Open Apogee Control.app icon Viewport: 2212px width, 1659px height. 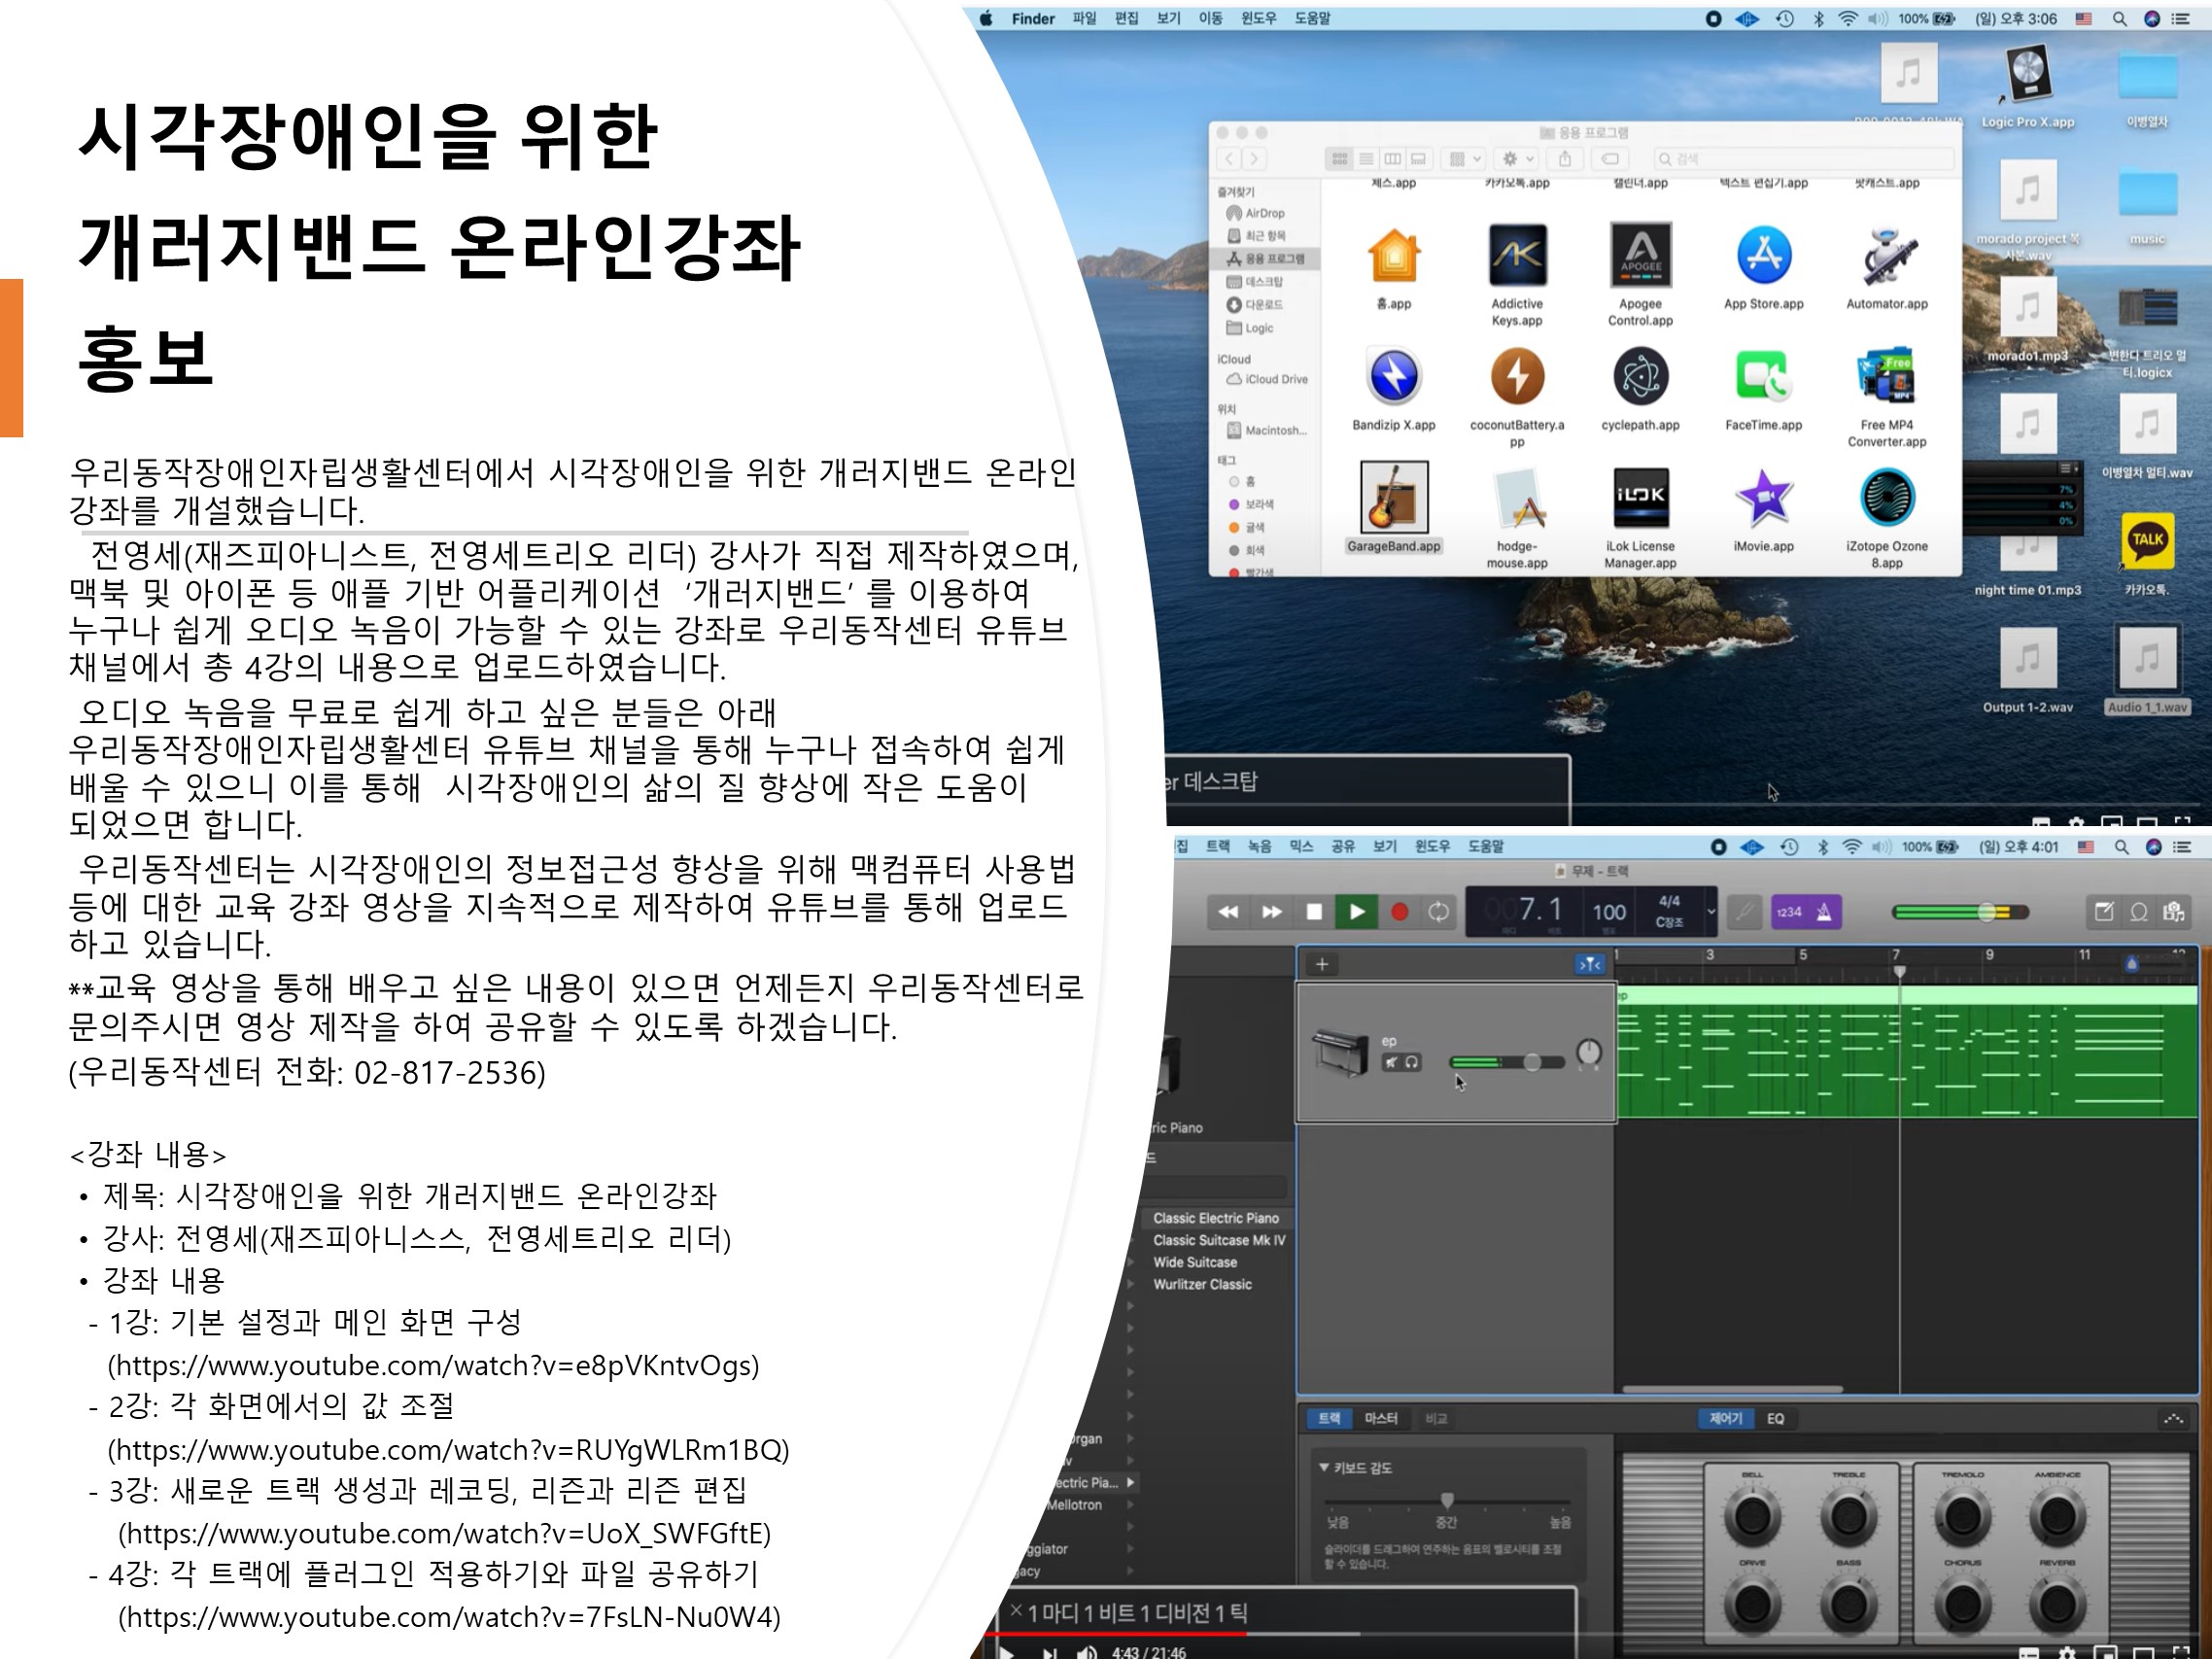(1640, 255)
